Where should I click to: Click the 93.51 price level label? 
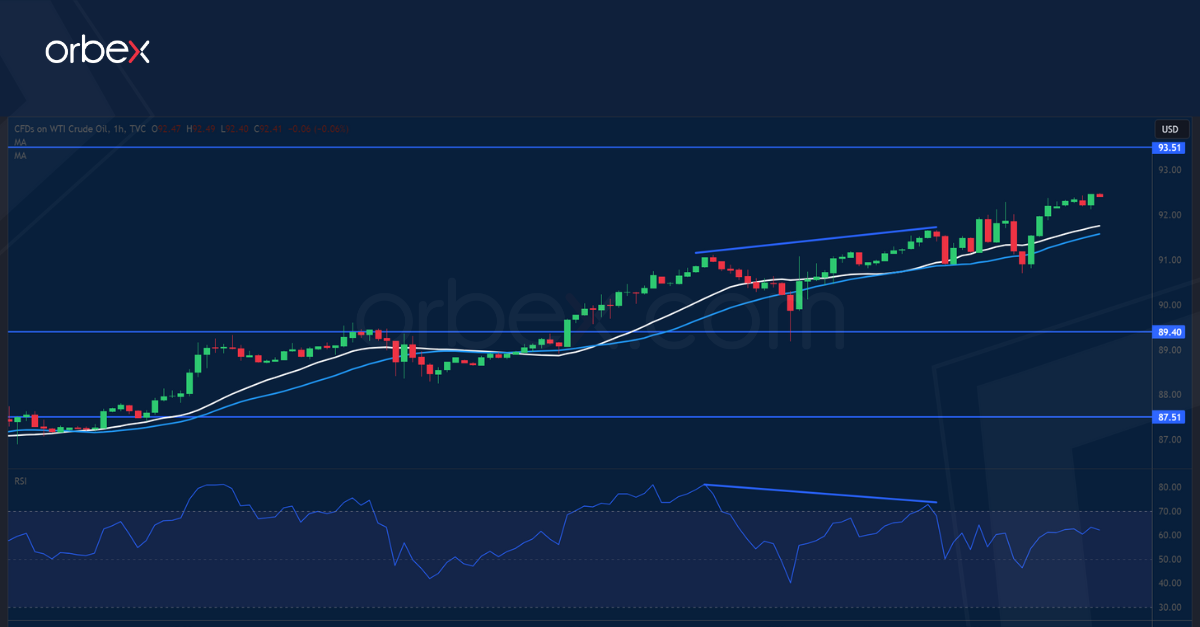point(1169,148)
